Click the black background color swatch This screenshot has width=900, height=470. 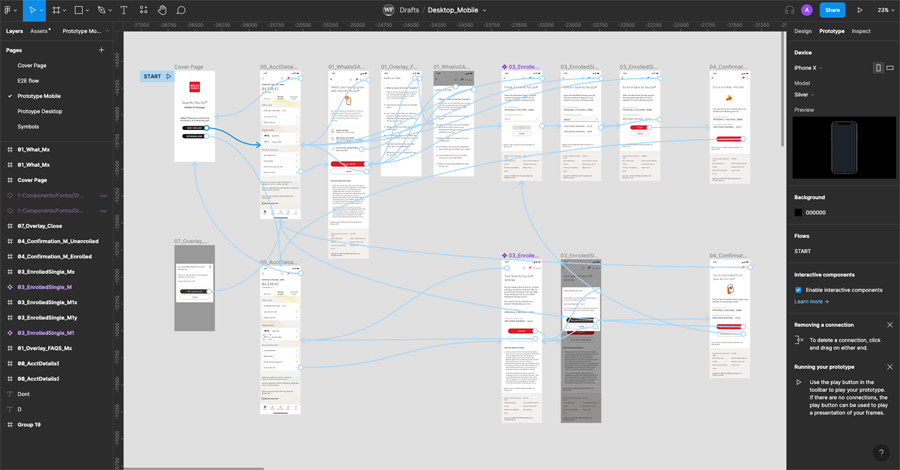(x=799, y=212)
